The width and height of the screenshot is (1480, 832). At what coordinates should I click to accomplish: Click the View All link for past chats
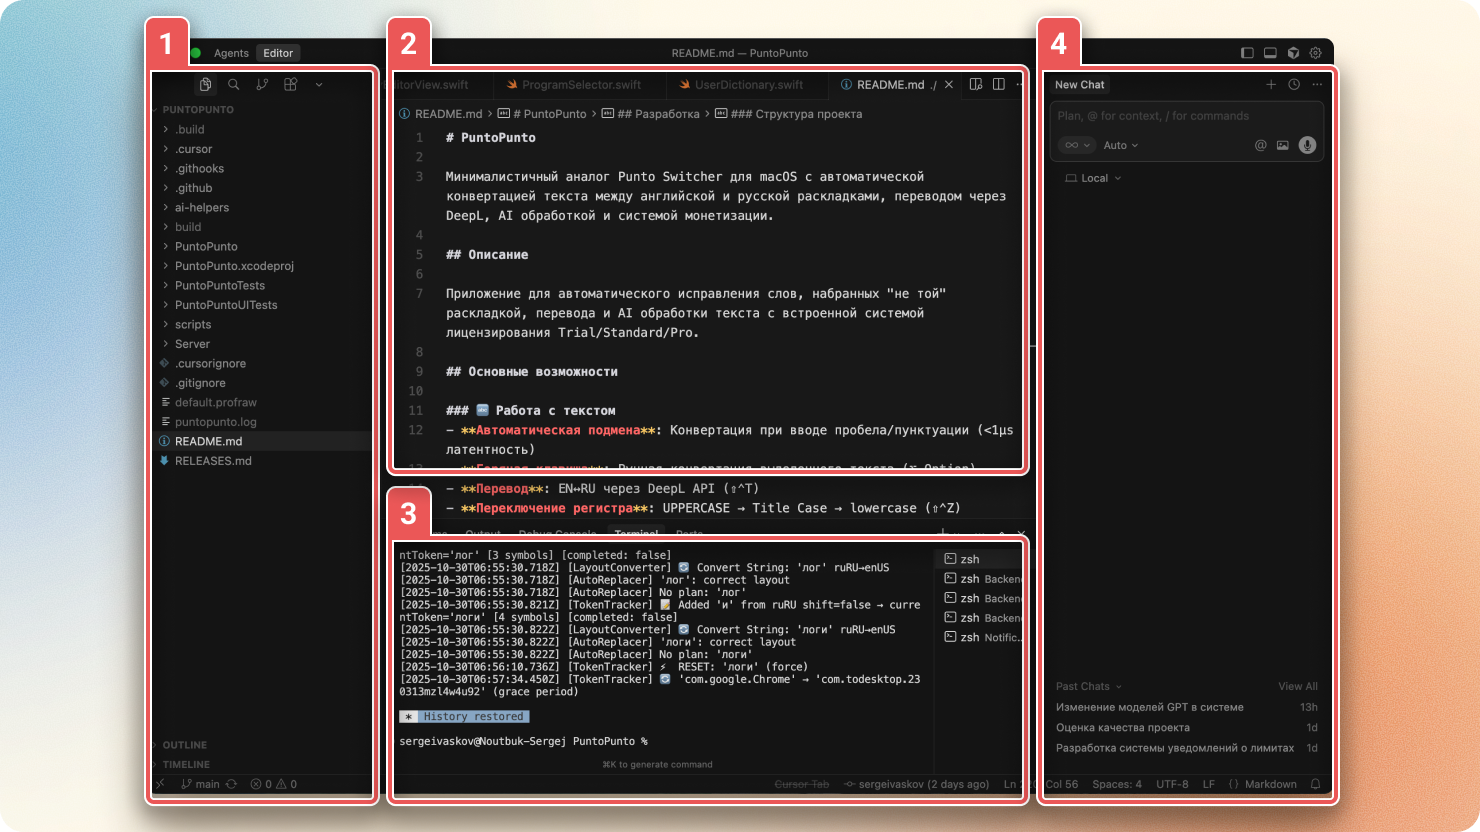tap(1297, 686)
